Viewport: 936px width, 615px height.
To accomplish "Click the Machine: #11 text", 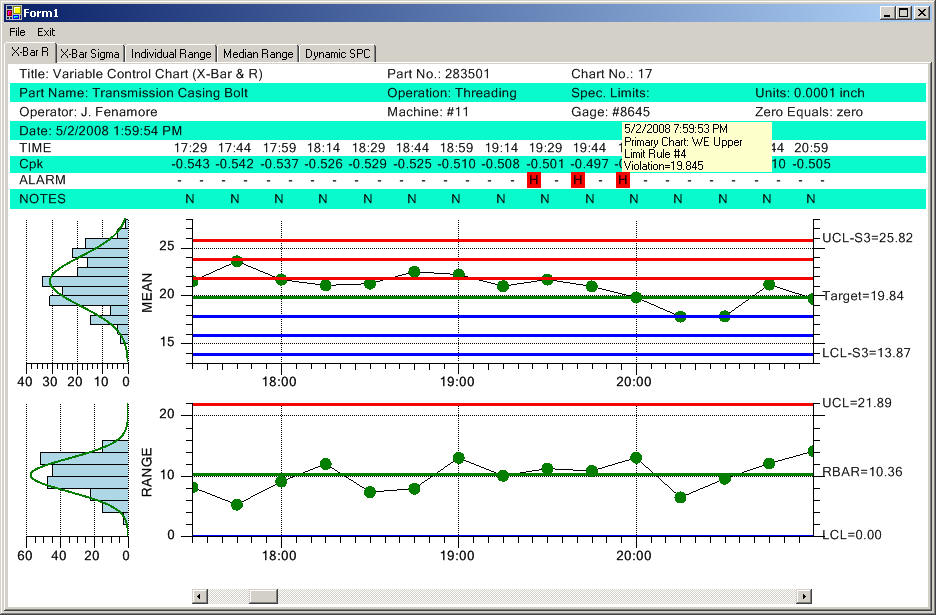I will coord(428,112).
